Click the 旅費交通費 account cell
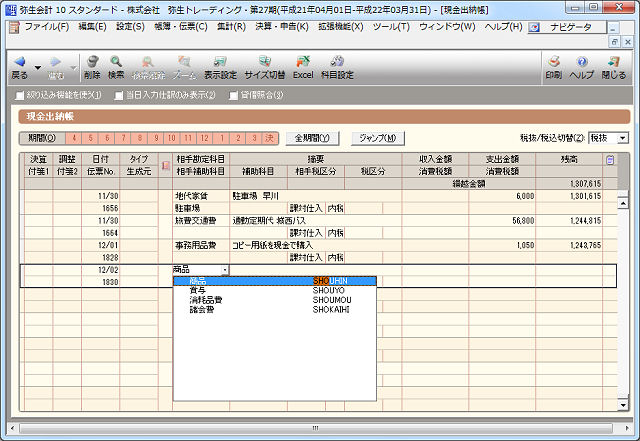This screenshot has width=640, height=441. [x=200, y=220]
